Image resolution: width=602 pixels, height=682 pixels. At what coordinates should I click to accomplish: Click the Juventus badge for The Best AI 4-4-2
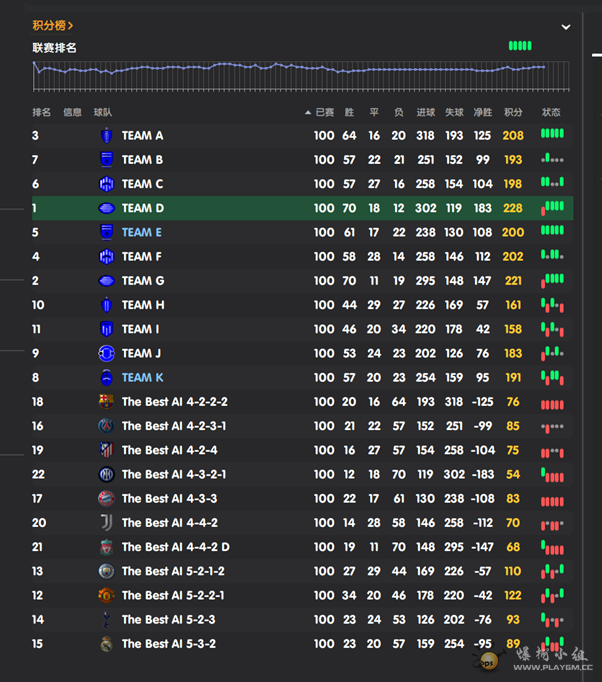107,523
